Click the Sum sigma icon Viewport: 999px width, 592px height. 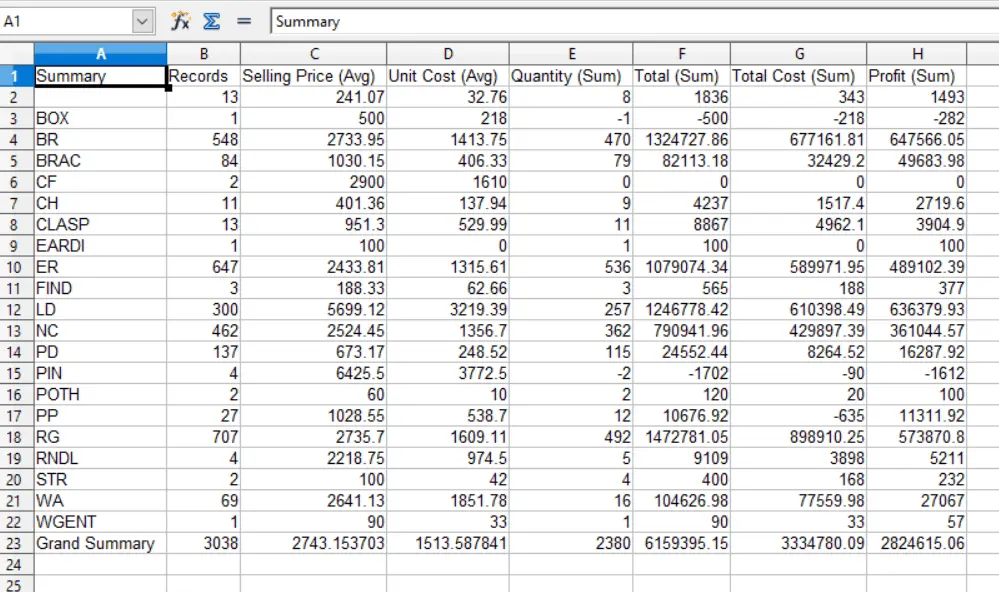pos(212,21)
